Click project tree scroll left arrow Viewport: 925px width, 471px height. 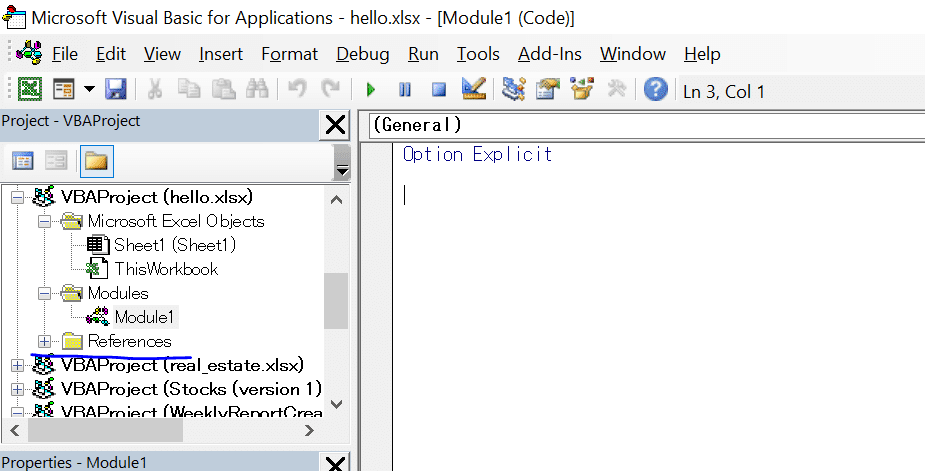pos(14,431)
